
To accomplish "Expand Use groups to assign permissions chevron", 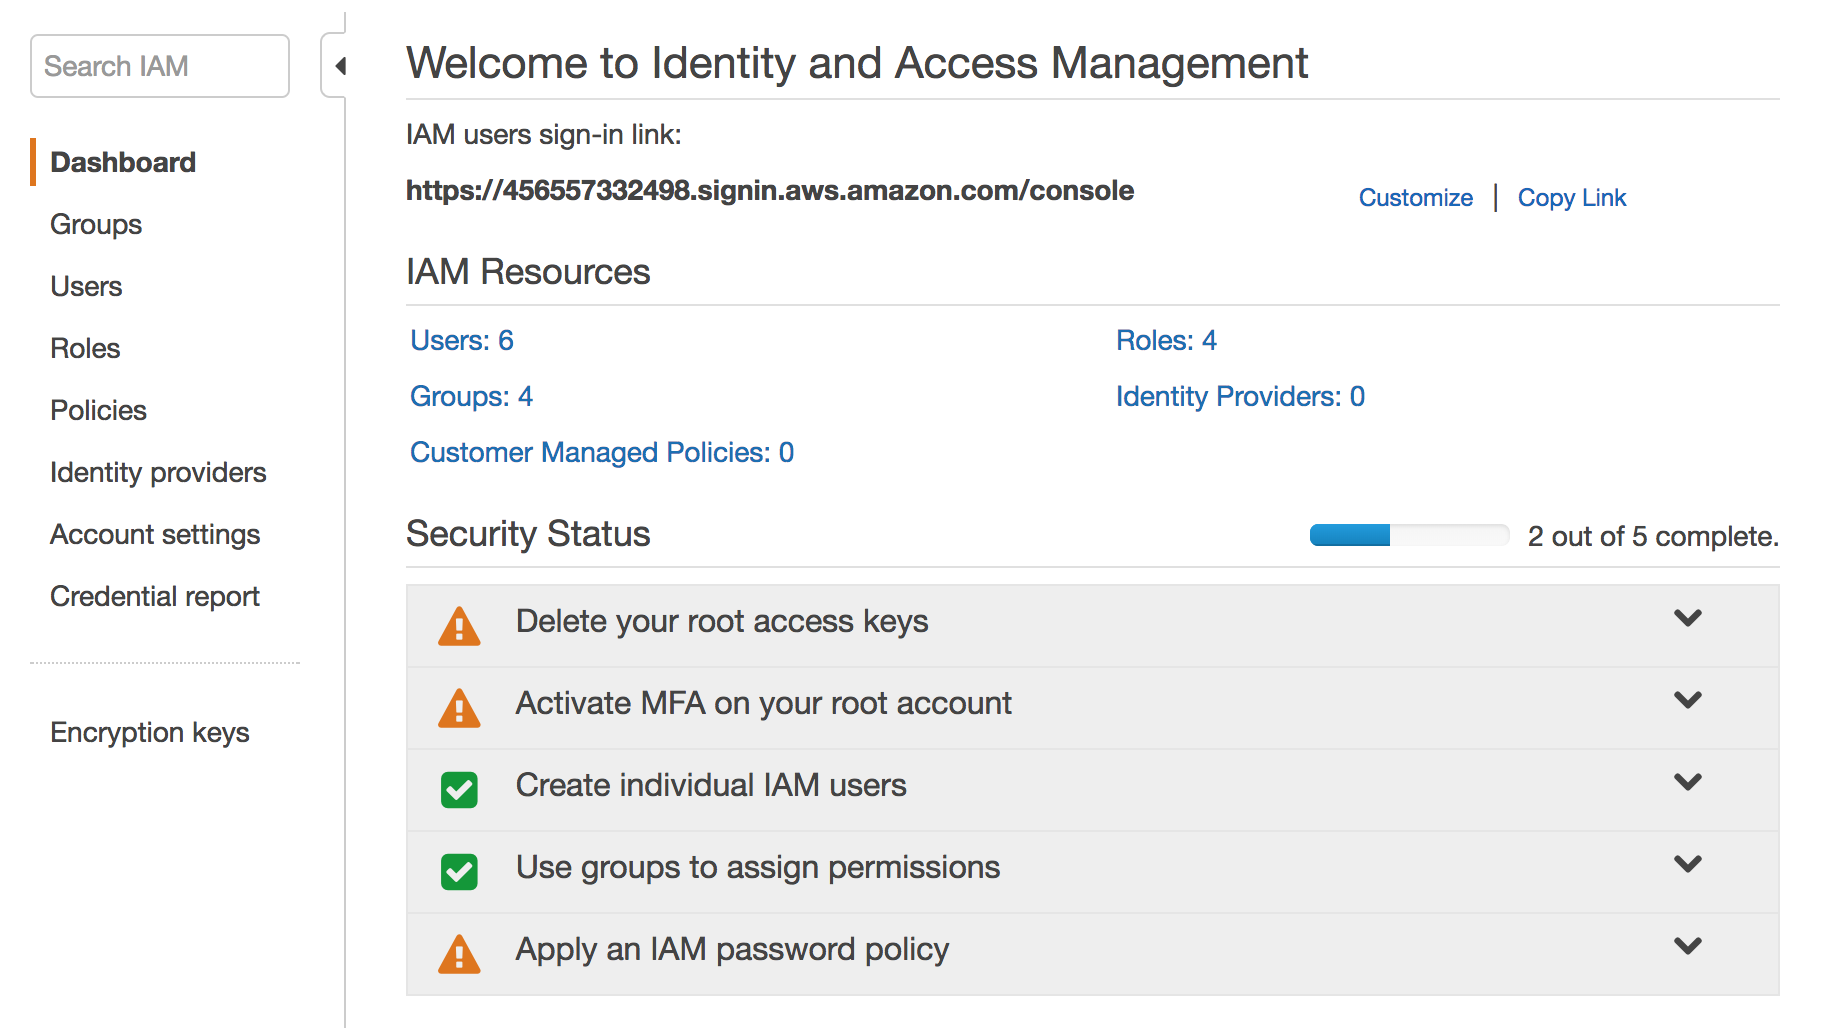I will click(1687, 865).
